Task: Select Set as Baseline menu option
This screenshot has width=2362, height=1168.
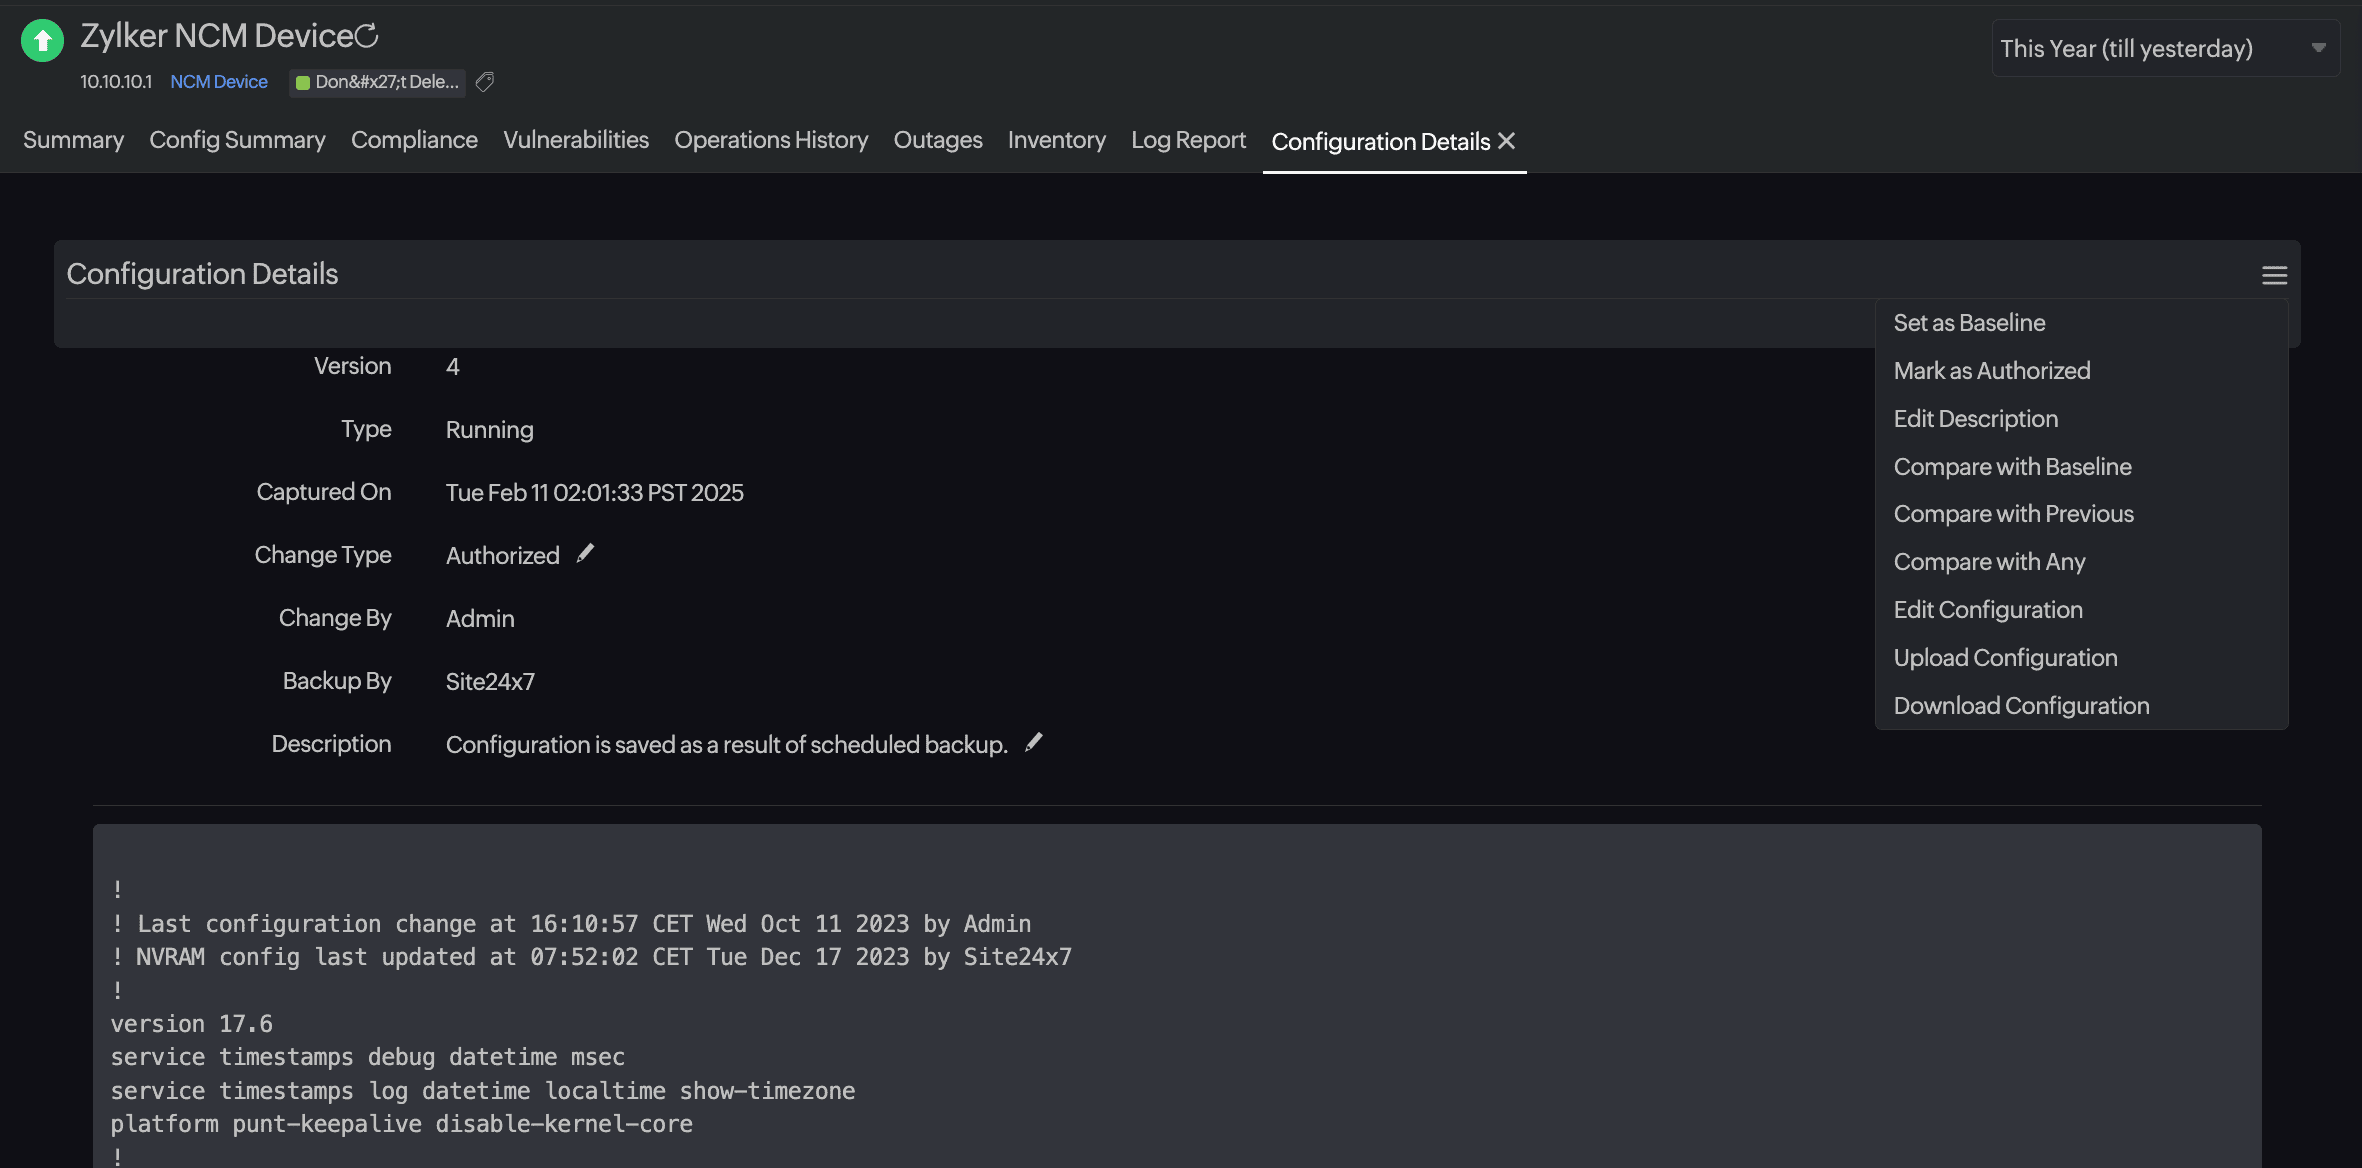Action: point(1969,323)
